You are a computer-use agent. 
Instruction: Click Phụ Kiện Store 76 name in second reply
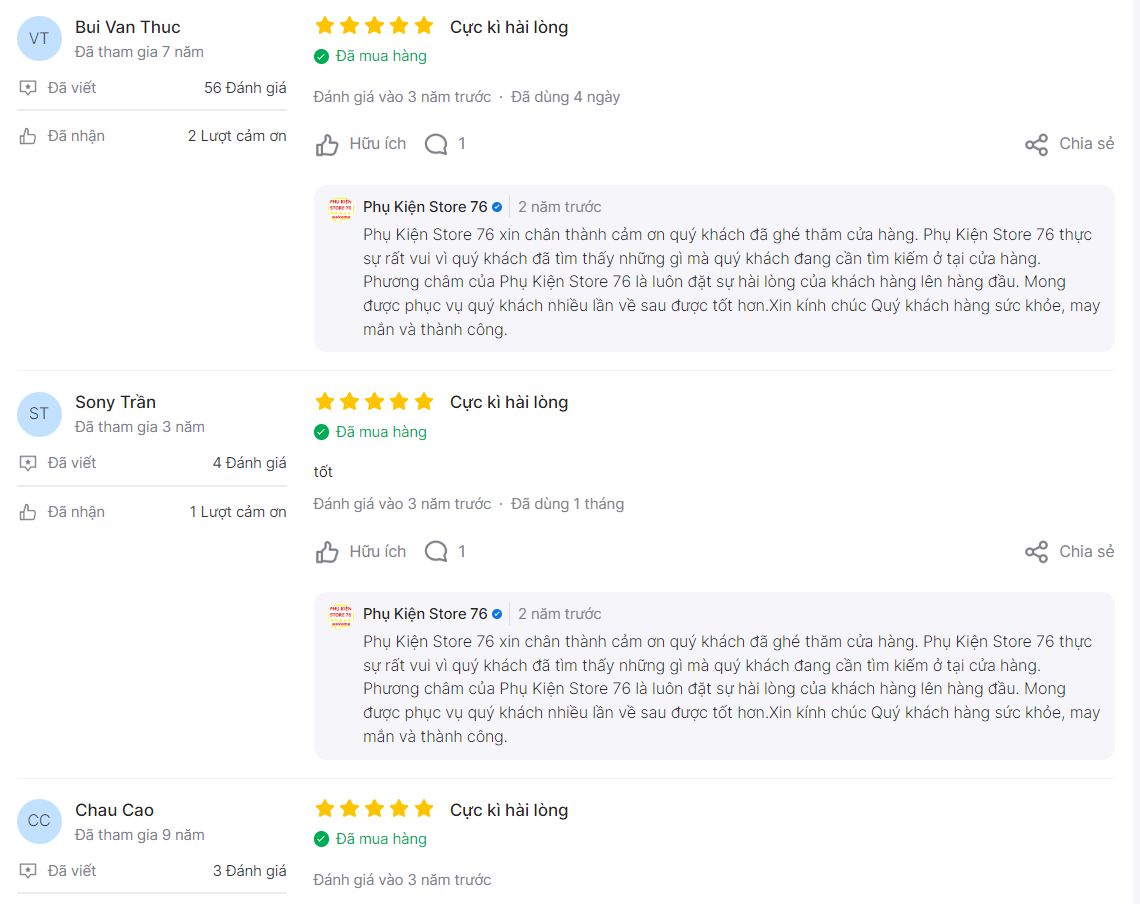[x=425, y=614]
